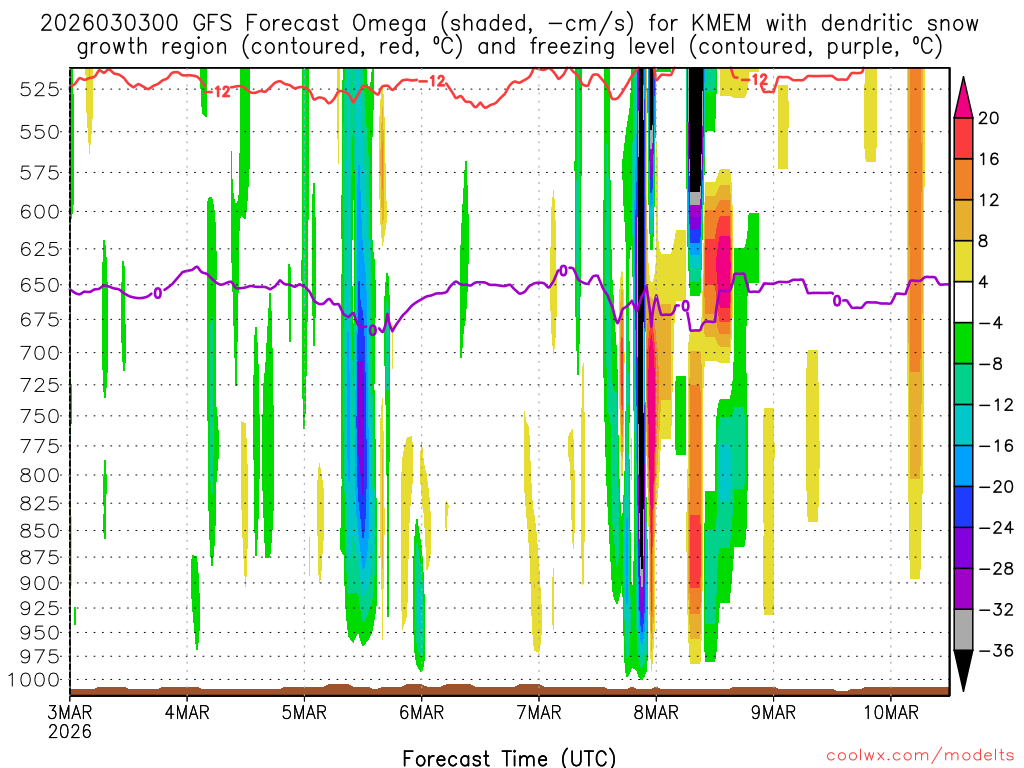Click the 800 pressure level label
Viewport: 1024px width, 768px height.
[40, 475]
